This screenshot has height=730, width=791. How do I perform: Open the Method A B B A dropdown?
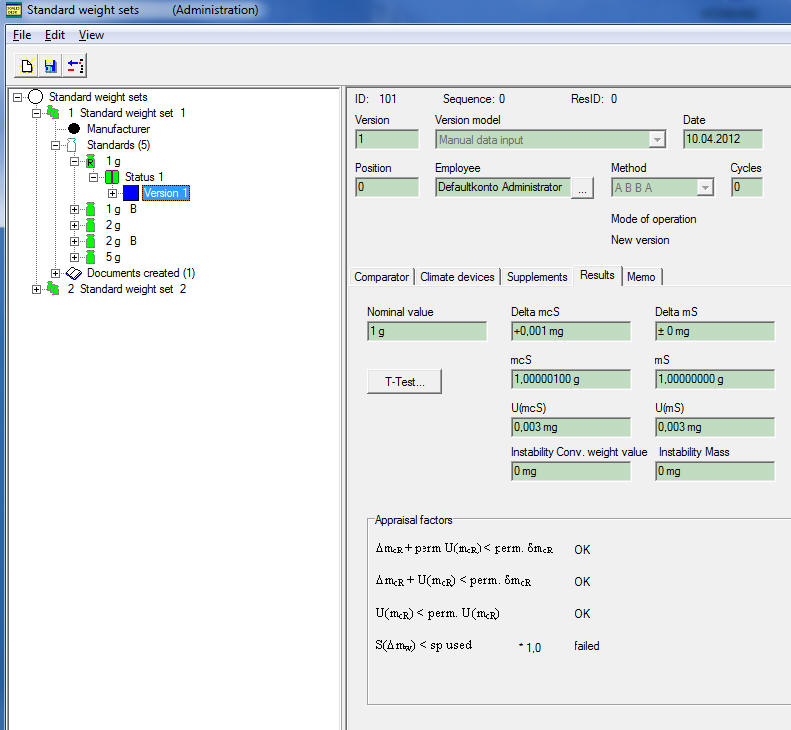[704, 188]
